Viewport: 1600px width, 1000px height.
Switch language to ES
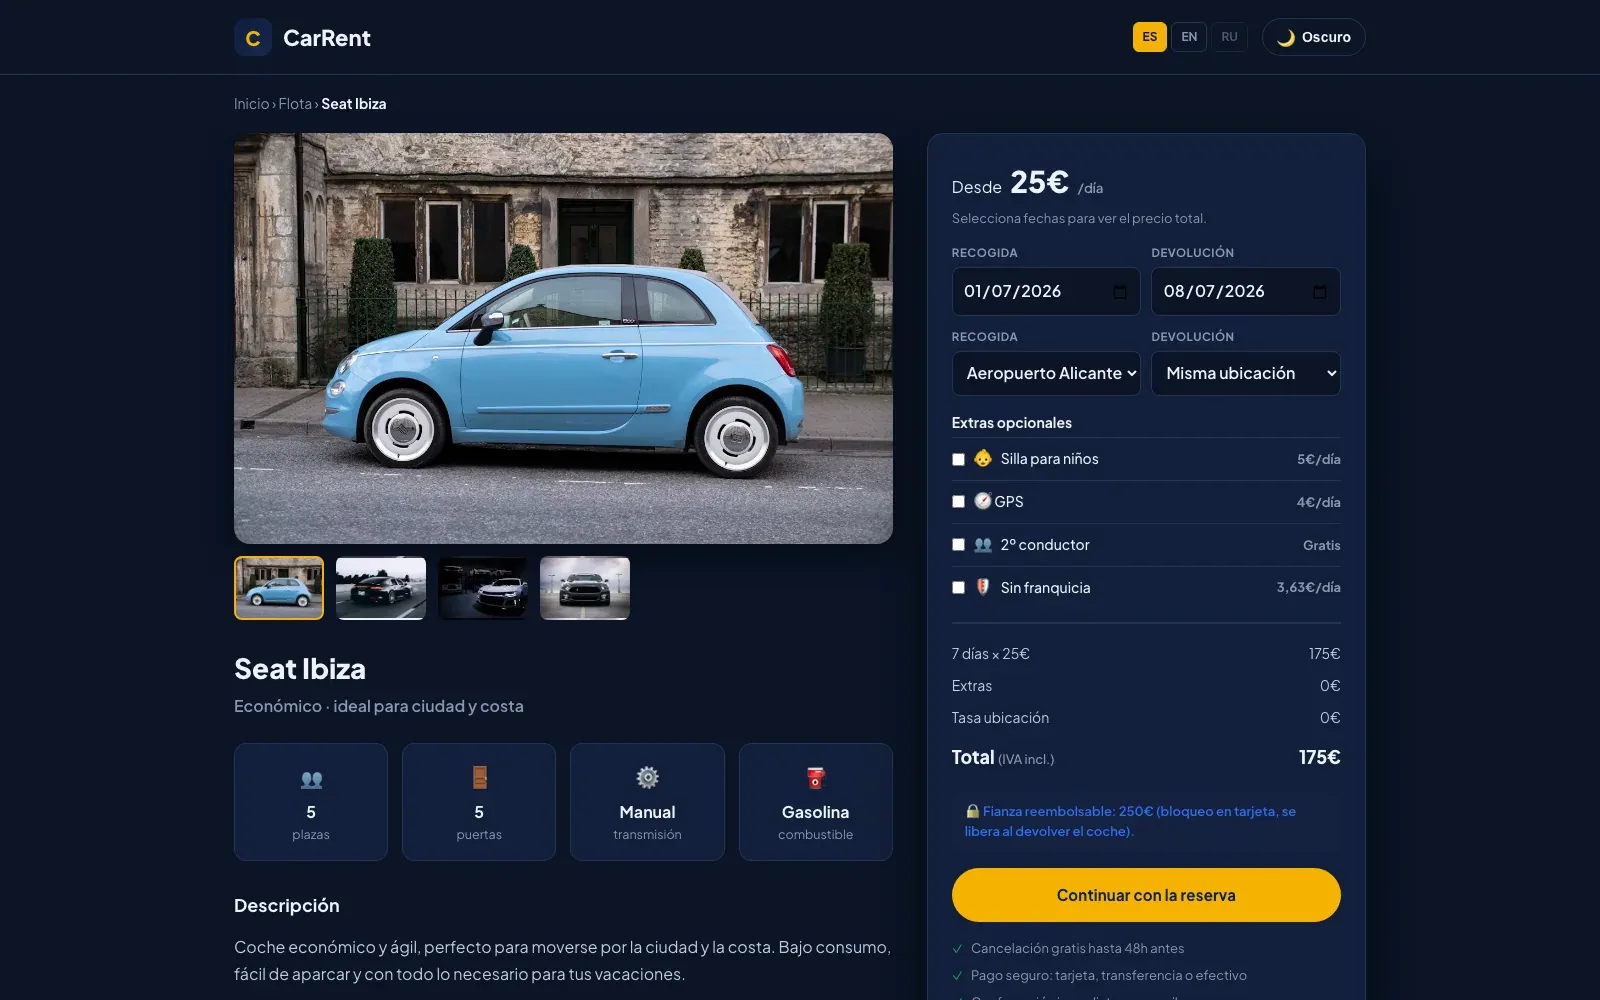(1150, 37)
